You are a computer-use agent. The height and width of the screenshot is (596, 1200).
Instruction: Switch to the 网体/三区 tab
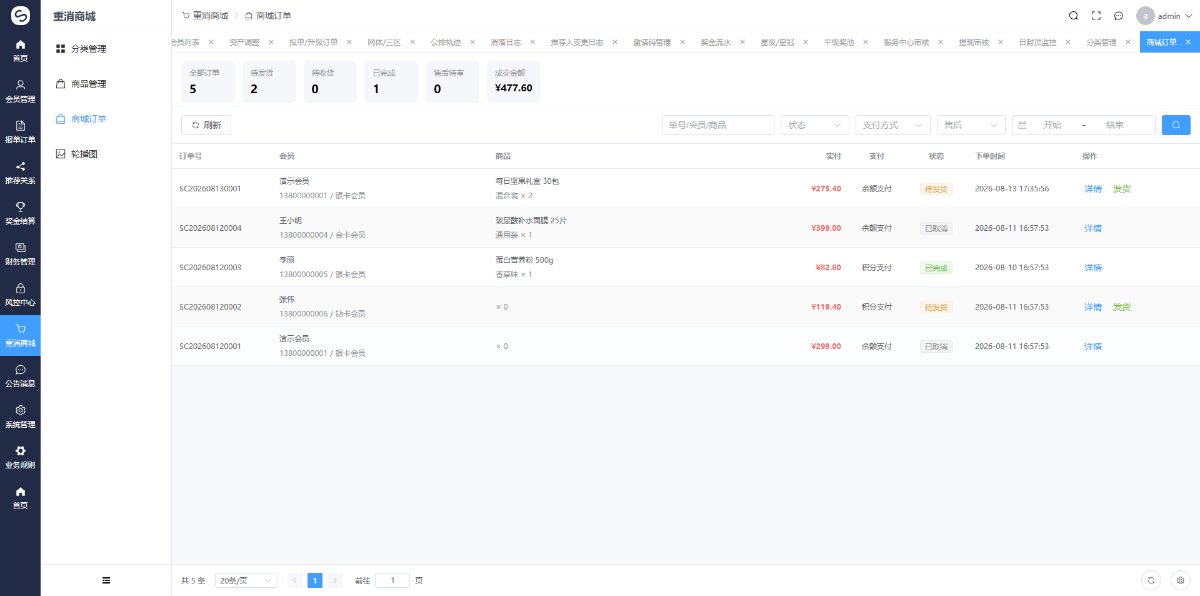[384, 42]
